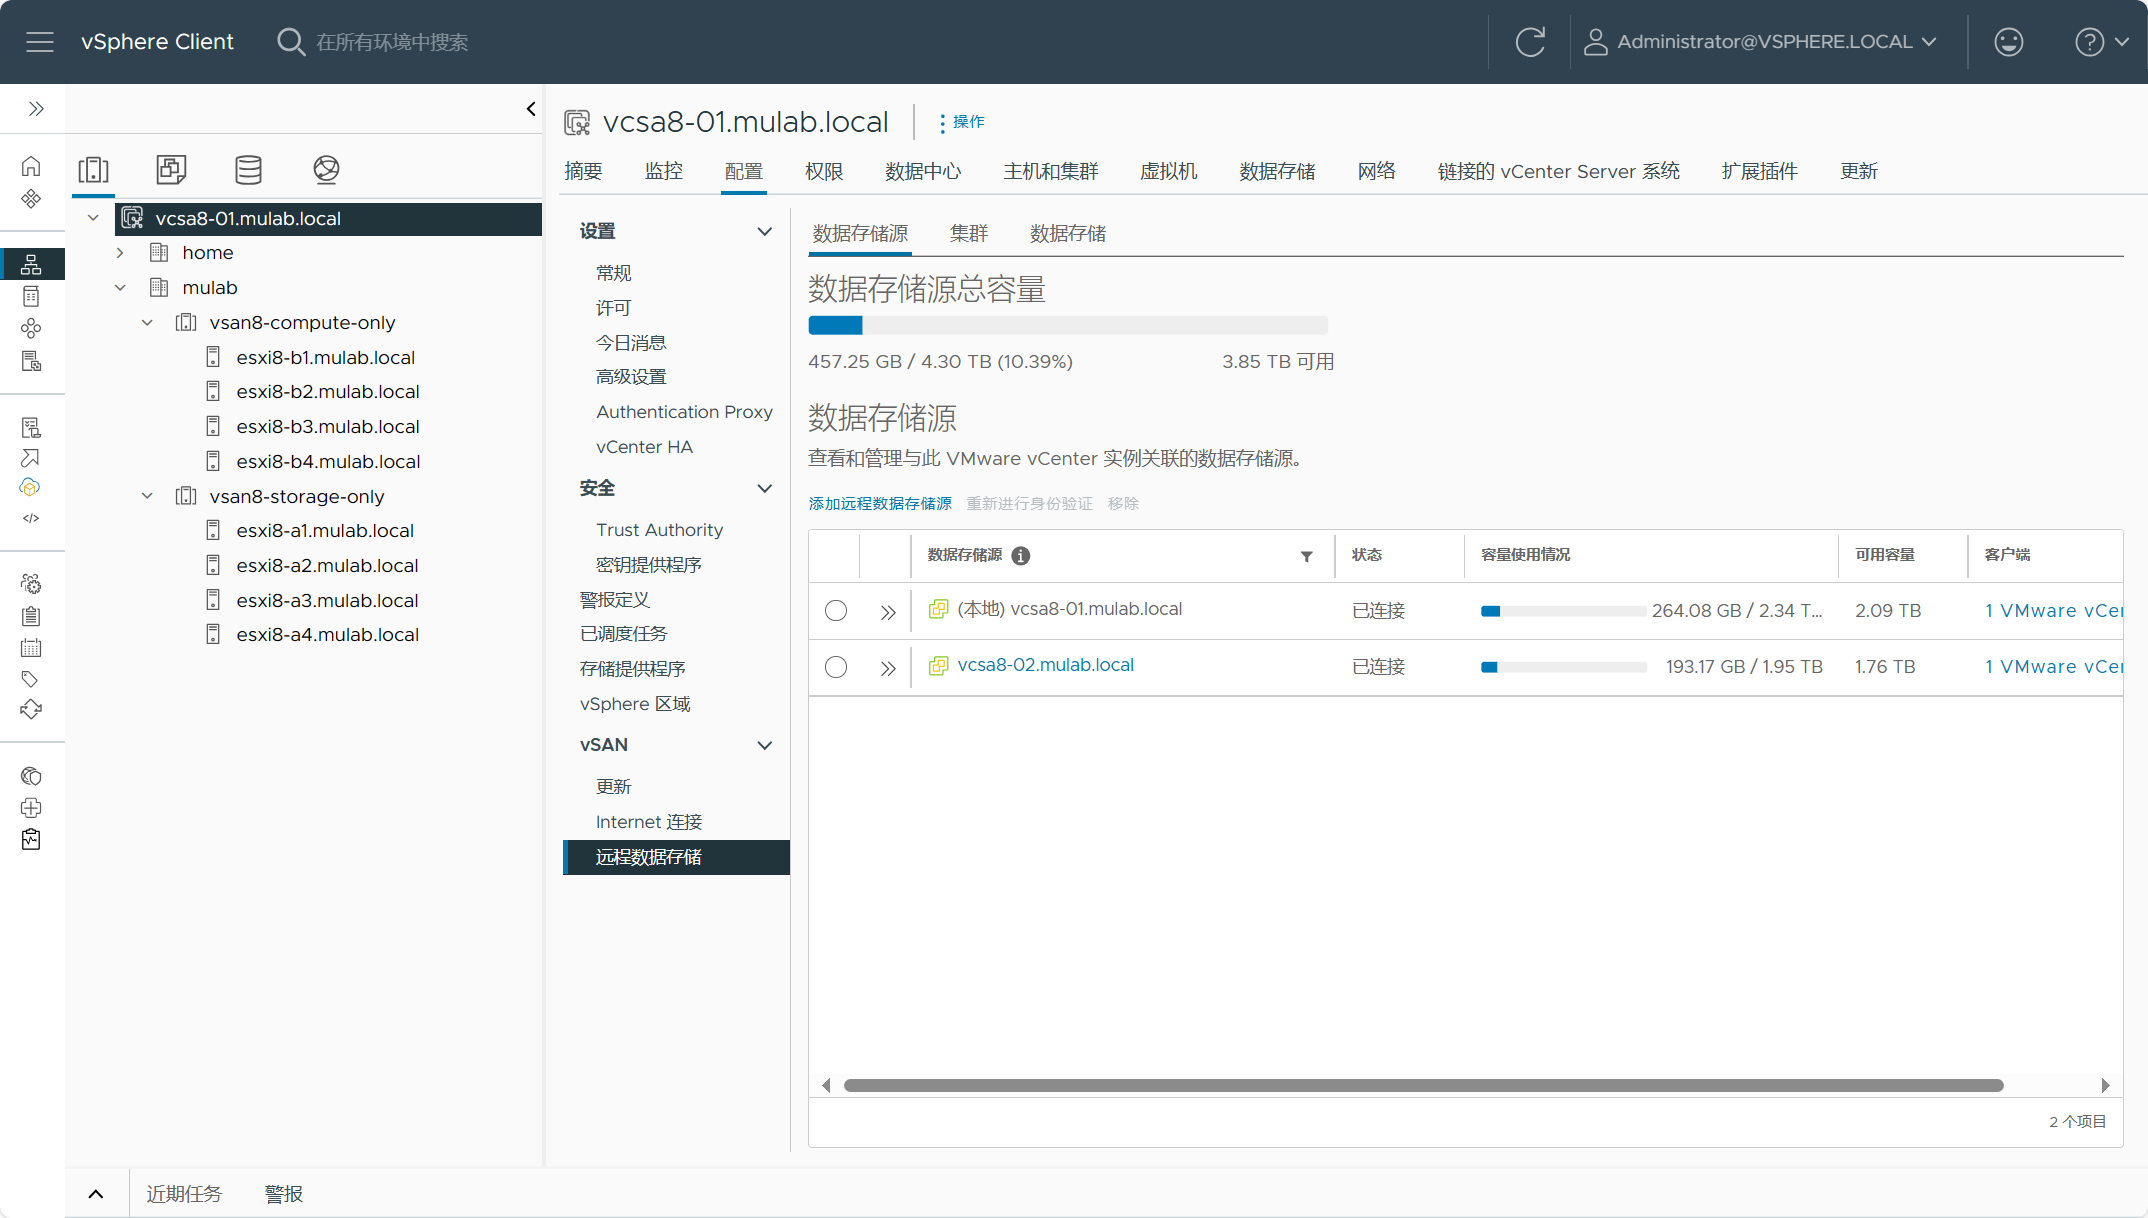
Task: Click the total datastore source capacity bar
Action: [x=1068, y=325]
